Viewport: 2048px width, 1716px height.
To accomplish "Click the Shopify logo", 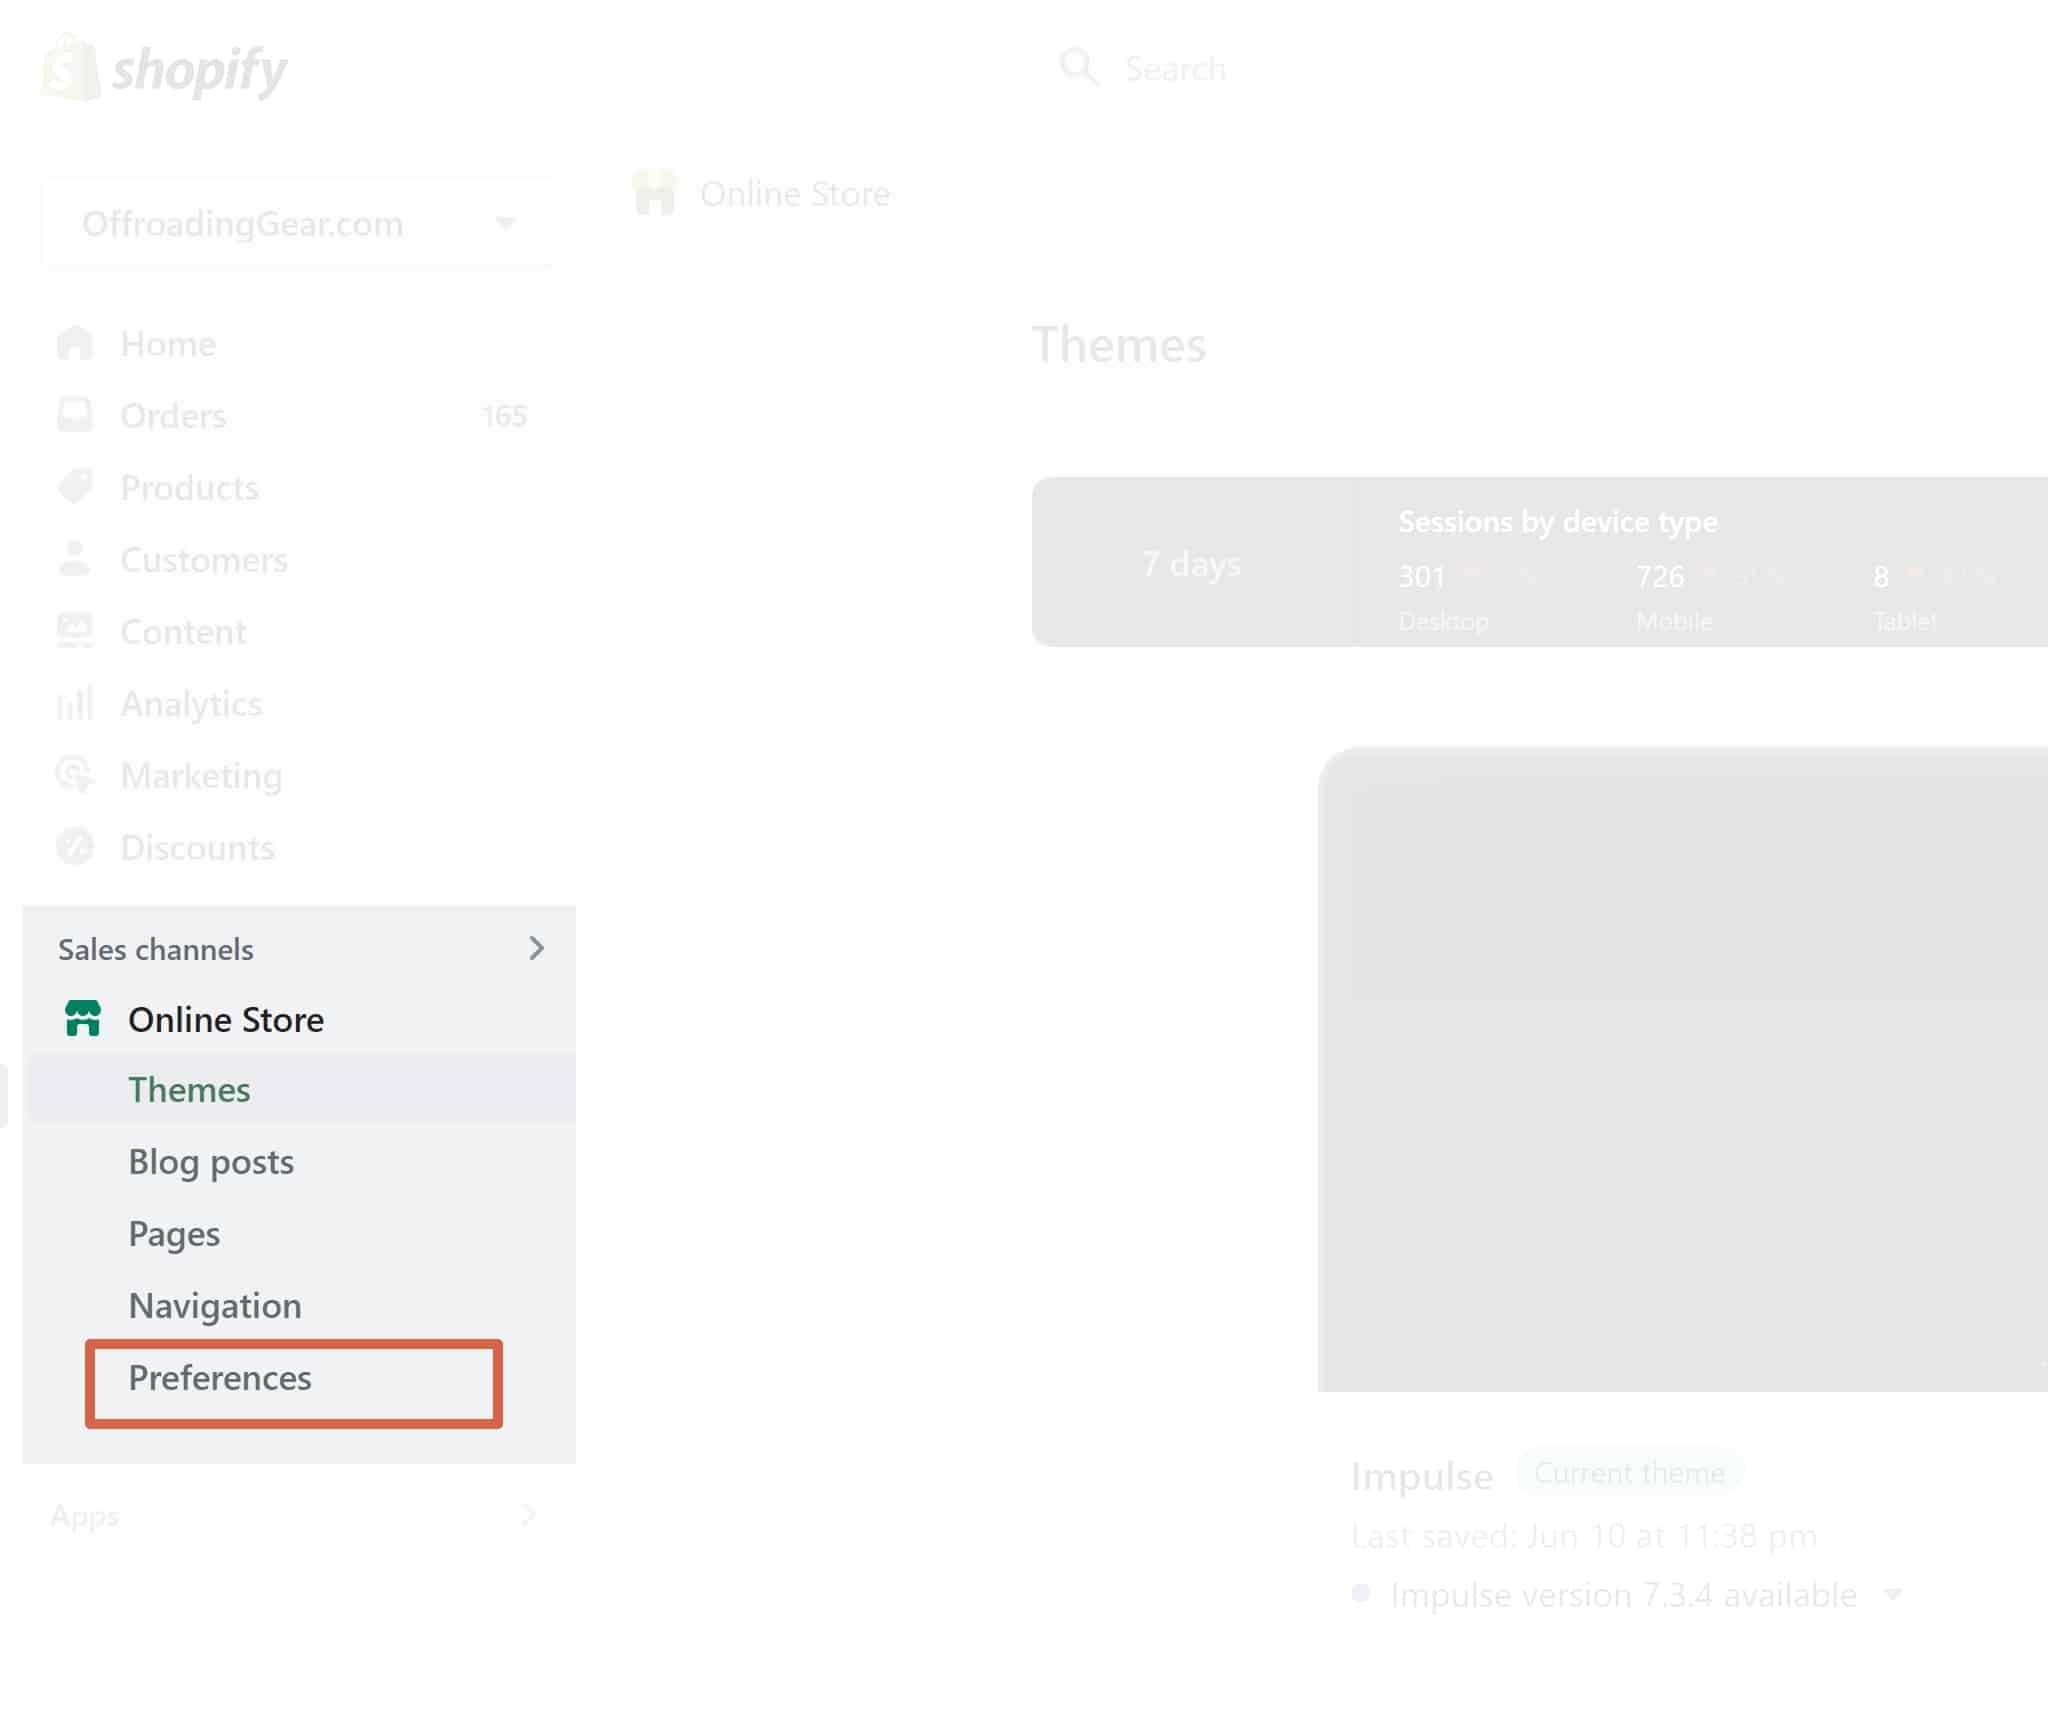I will tap(164, 68).
